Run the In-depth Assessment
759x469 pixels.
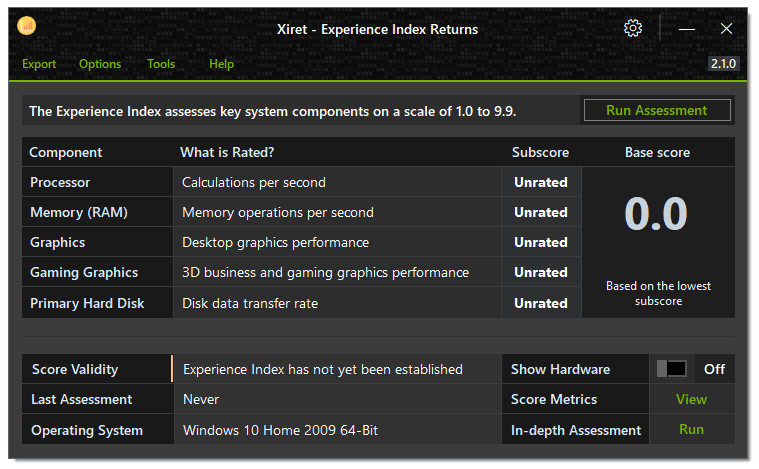click(691, 429)
